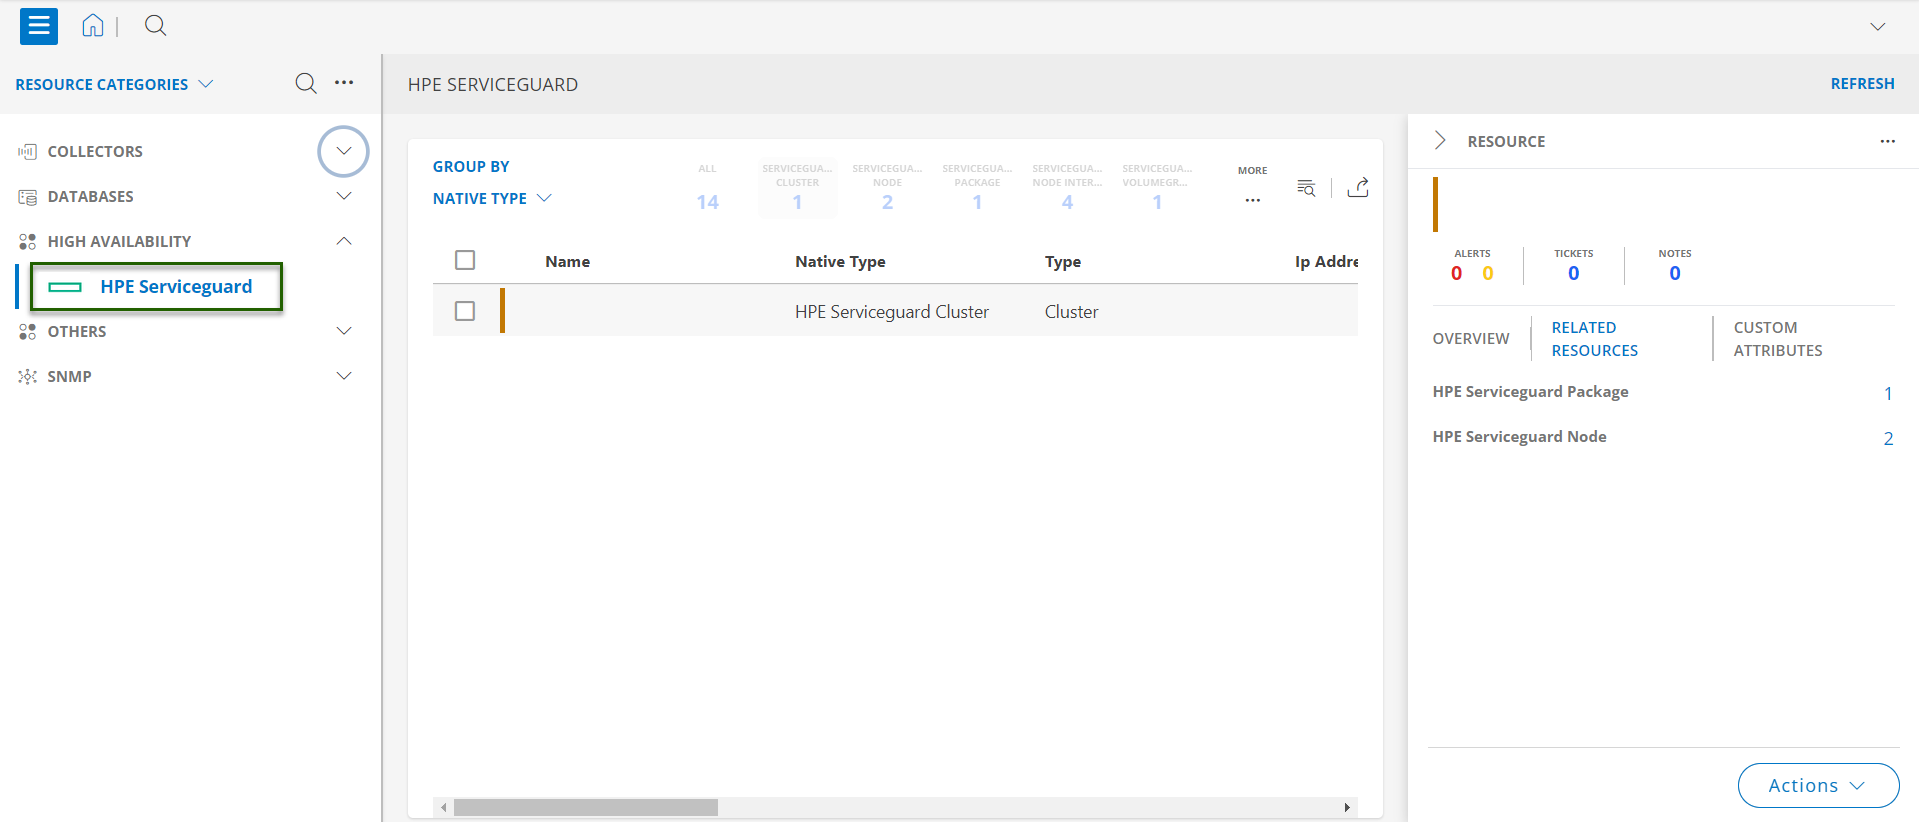The height and width of the screenshot is (822, 1919).
Task: Sort by the Ip Address column header
Action: pos(1326,261)
